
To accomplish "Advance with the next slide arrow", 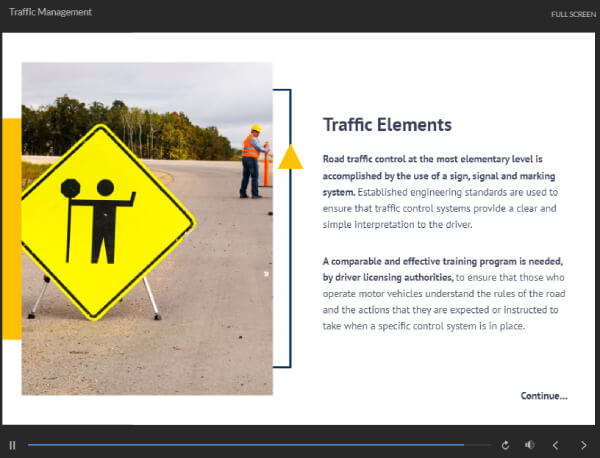I will pos(584,445).
